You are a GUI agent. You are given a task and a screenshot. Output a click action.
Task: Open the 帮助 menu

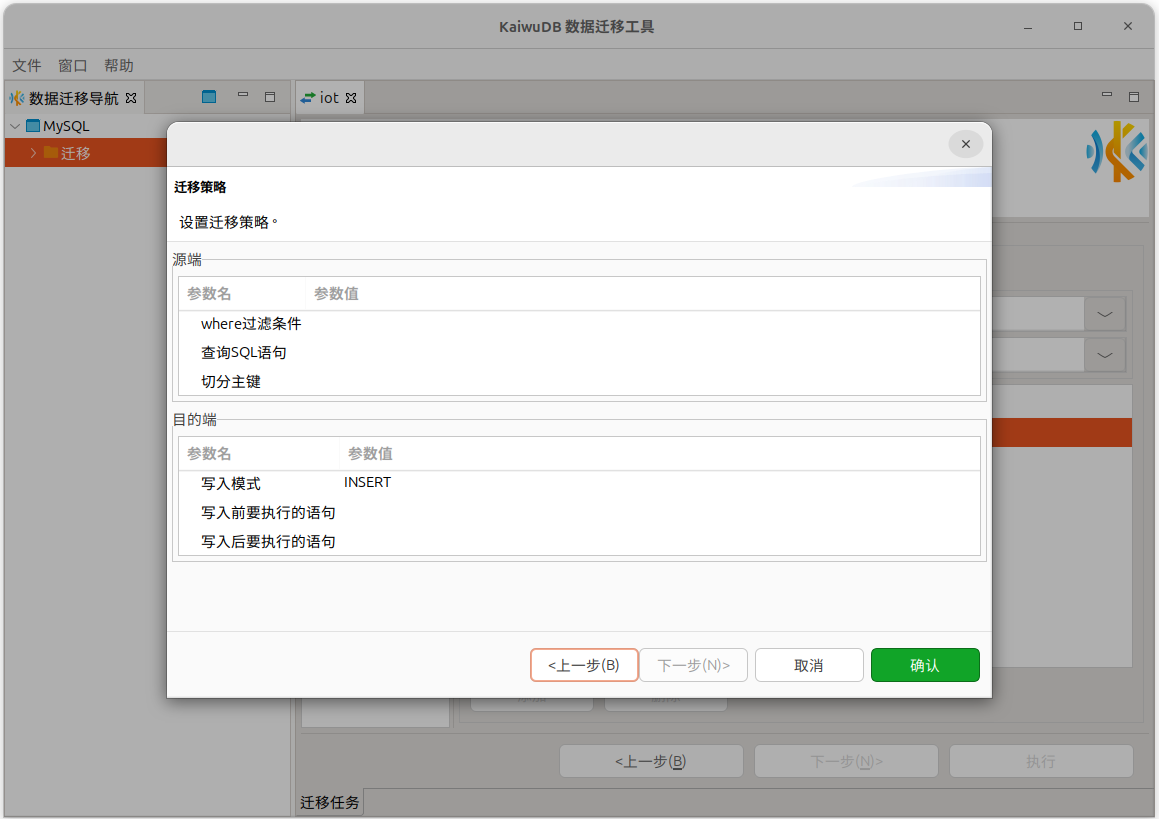(x=119, y=65)
